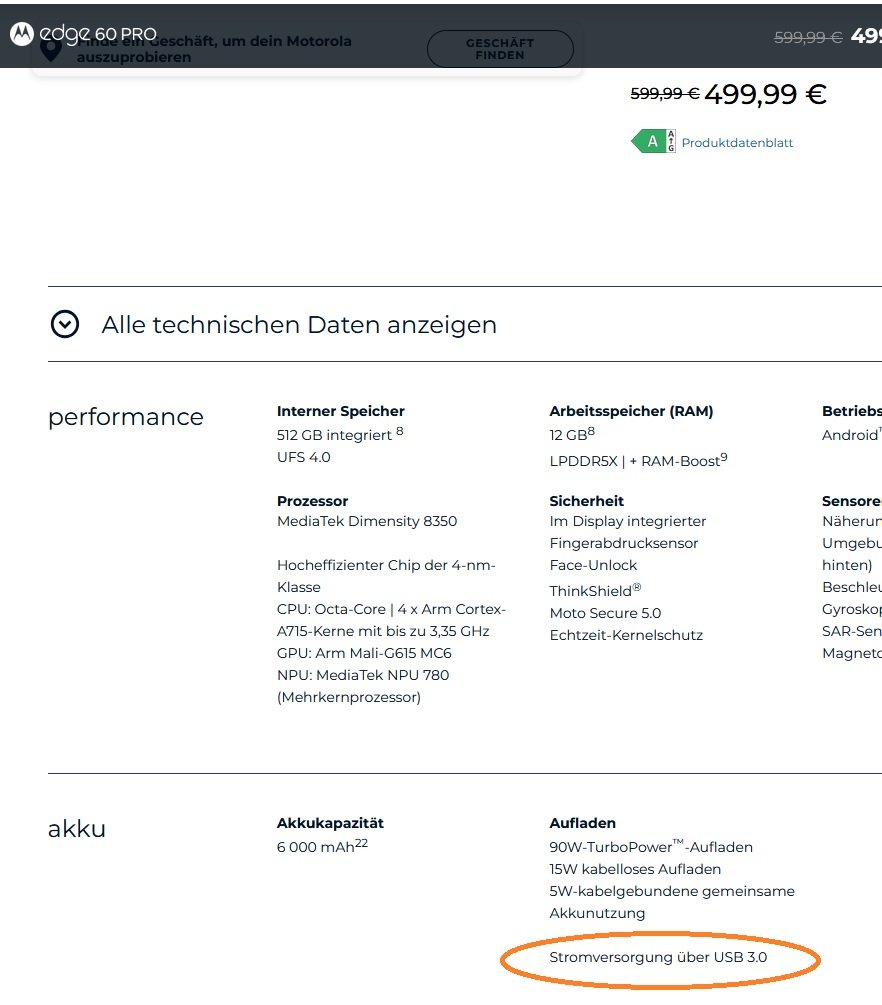Click 'Alle technischen Daten anzeigen' heading

point(299,325)
